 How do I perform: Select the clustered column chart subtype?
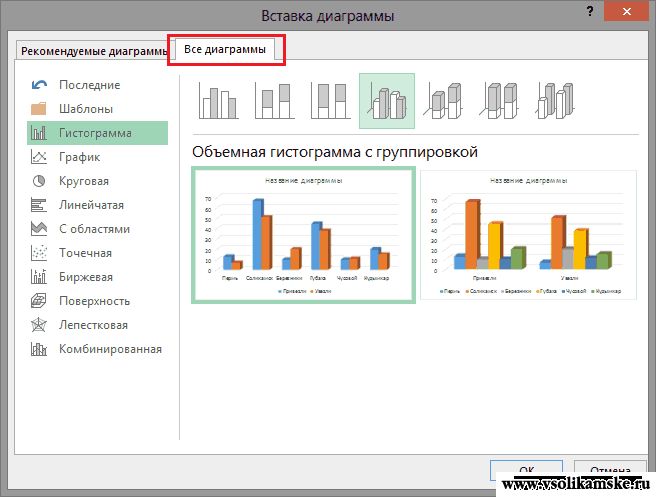point(218,101)
